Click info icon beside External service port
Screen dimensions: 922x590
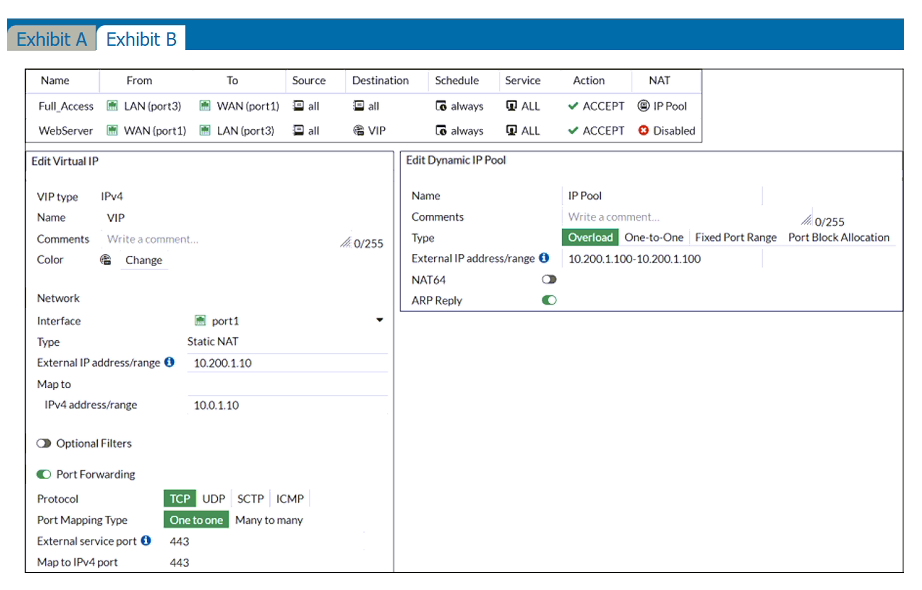point(146,540)
